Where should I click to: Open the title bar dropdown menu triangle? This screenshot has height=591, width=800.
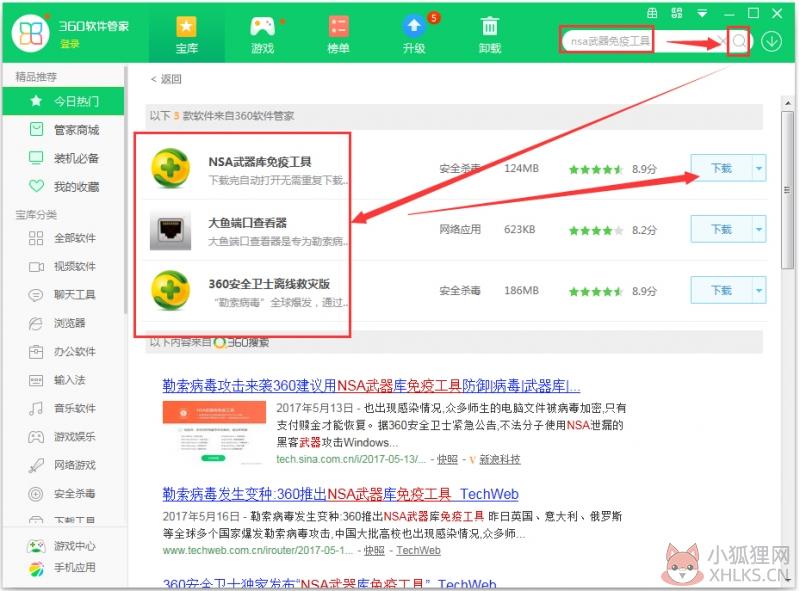pos(702,13)
